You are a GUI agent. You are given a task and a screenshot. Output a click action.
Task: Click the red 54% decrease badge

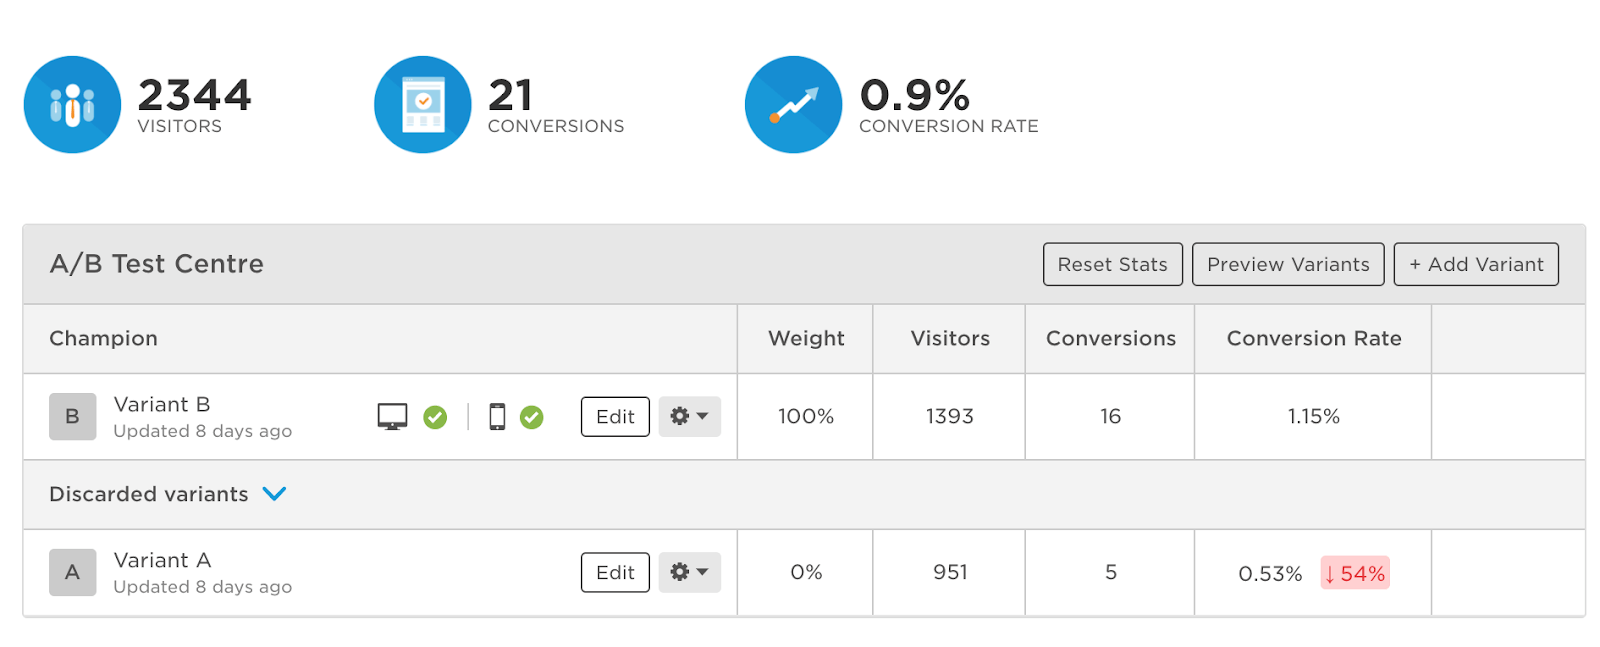1355,573
